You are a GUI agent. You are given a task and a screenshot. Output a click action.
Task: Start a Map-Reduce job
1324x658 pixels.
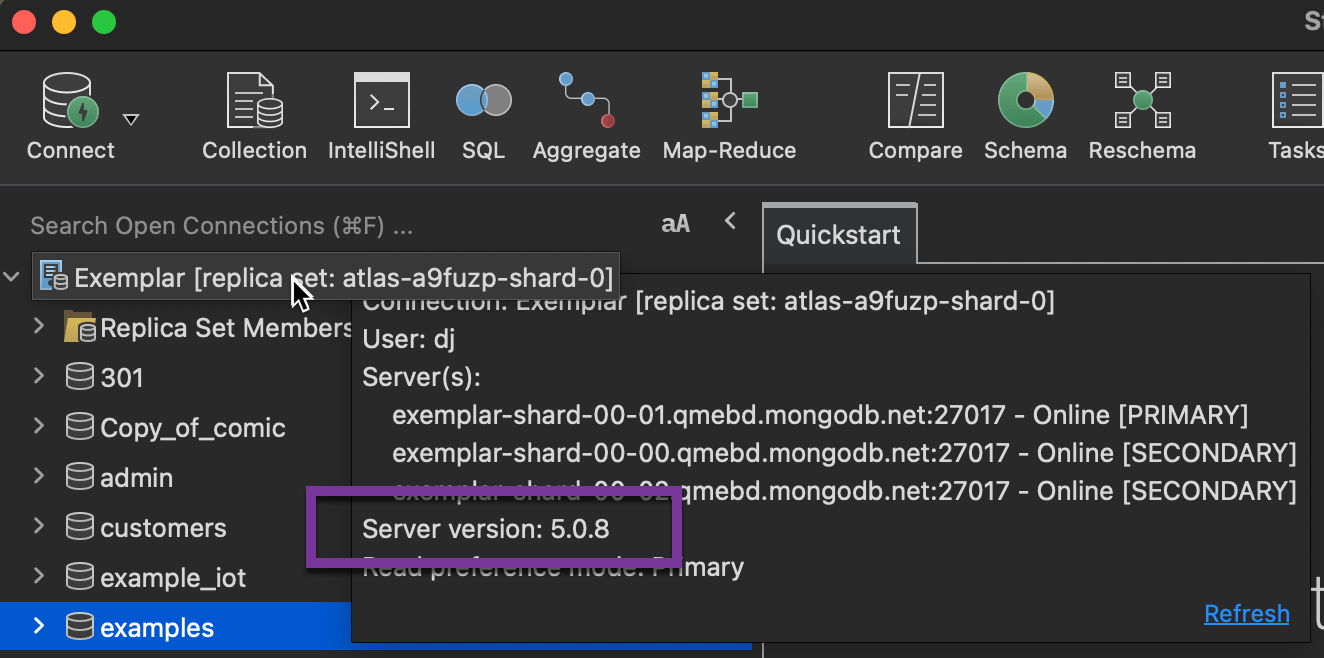(x=729, y=110)
